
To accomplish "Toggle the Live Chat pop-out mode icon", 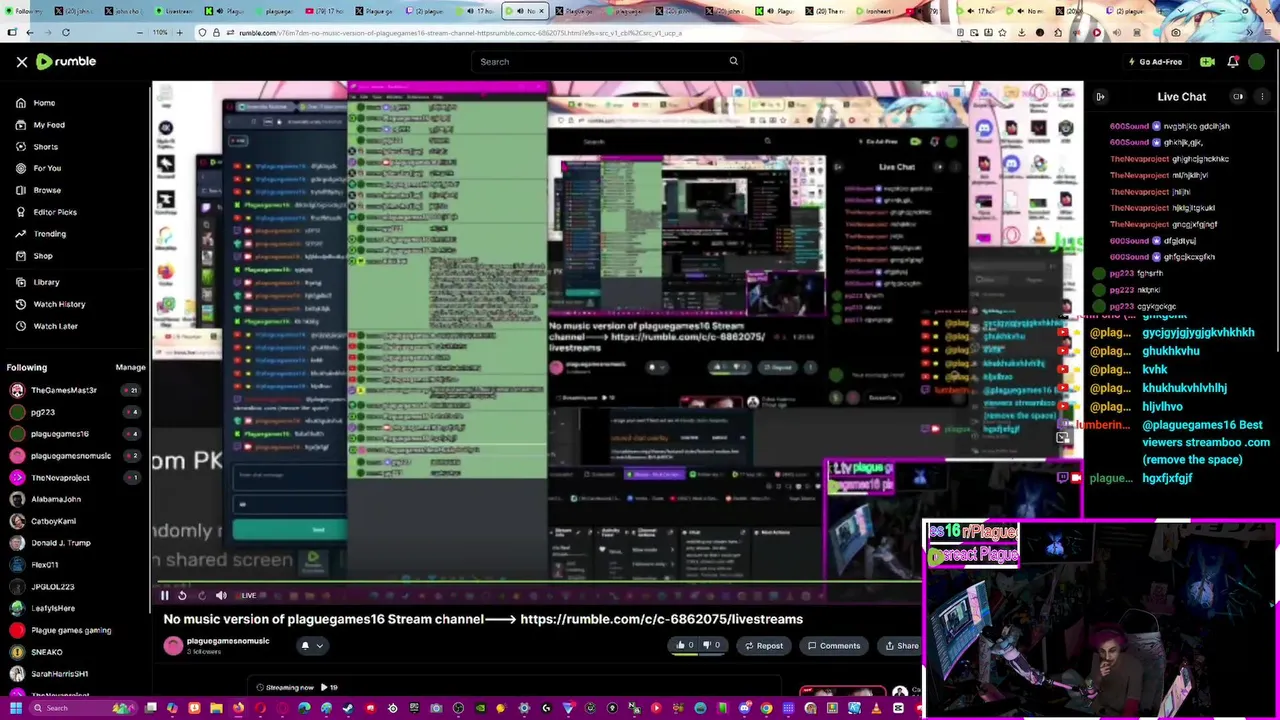I will (1238, 97).
